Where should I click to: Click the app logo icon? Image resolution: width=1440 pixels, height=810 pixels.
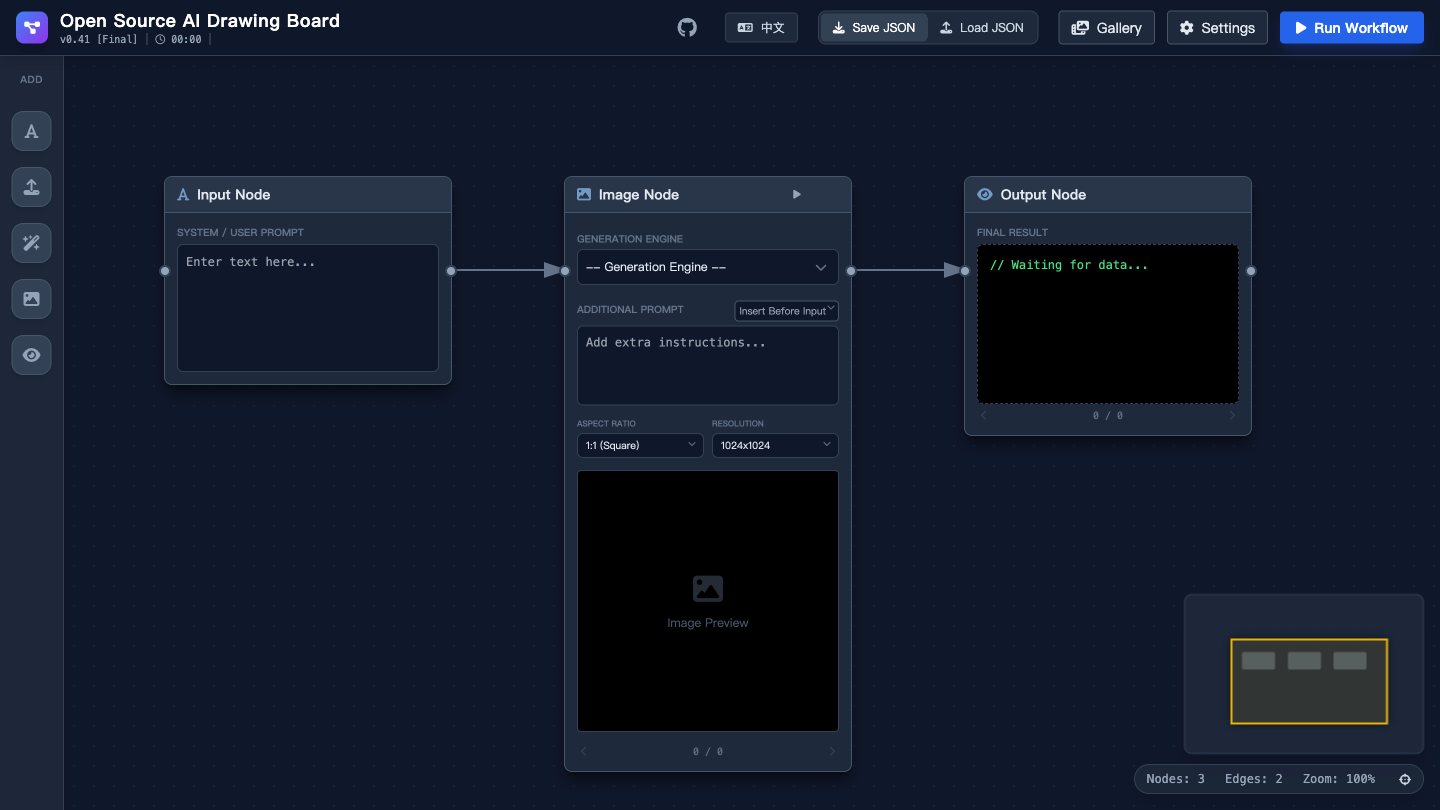pyautogui.click(x=31, y=28)
